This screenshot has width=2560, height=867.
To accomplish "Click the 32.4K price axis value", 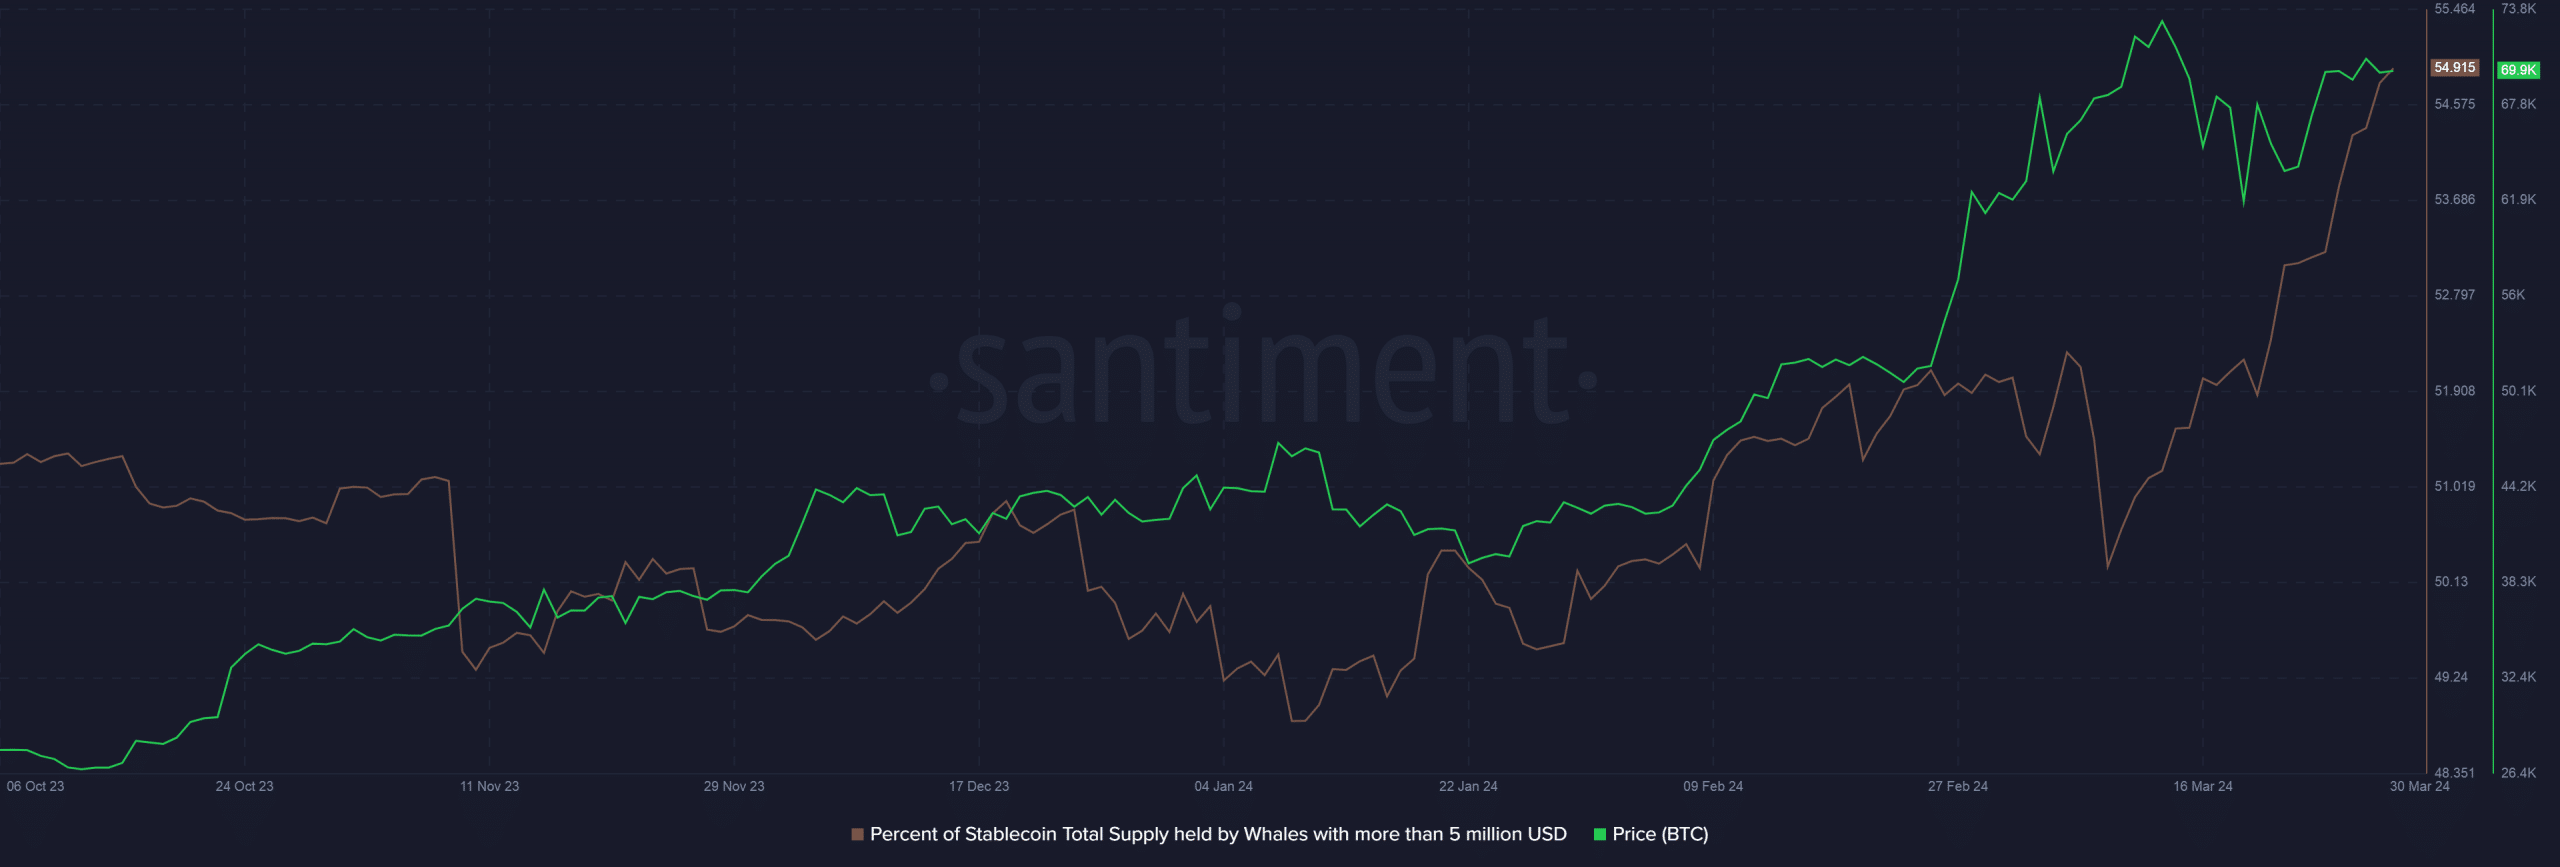I will click(2518, 677).
